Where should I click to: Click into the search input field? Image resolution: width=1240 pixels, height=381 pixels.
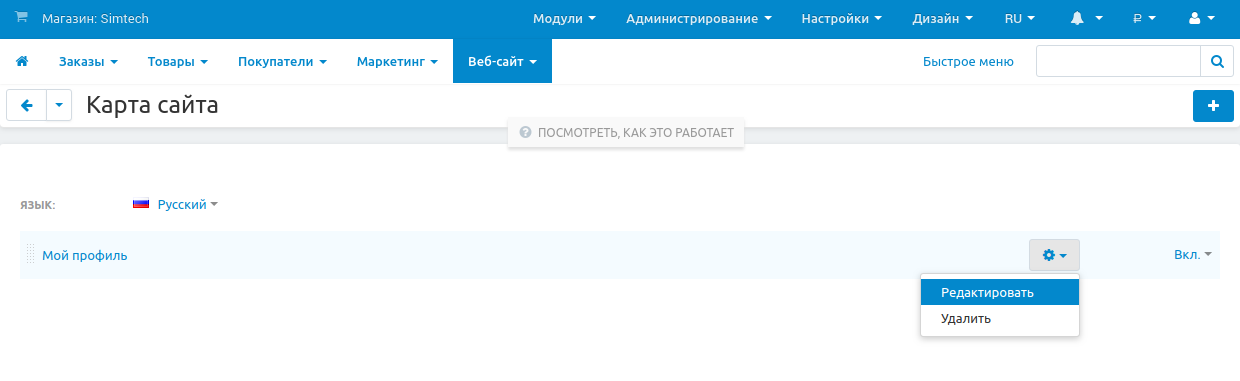1118,61
